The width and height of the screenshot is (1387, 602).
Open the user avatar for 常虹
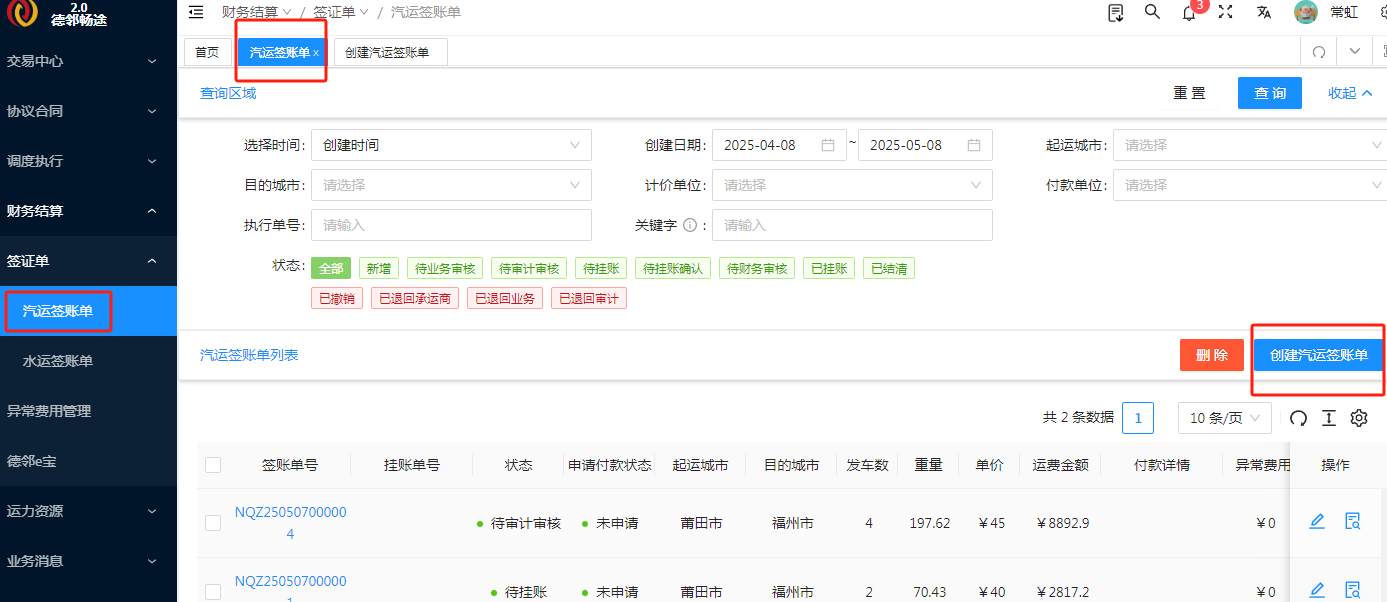[1305, 12]
